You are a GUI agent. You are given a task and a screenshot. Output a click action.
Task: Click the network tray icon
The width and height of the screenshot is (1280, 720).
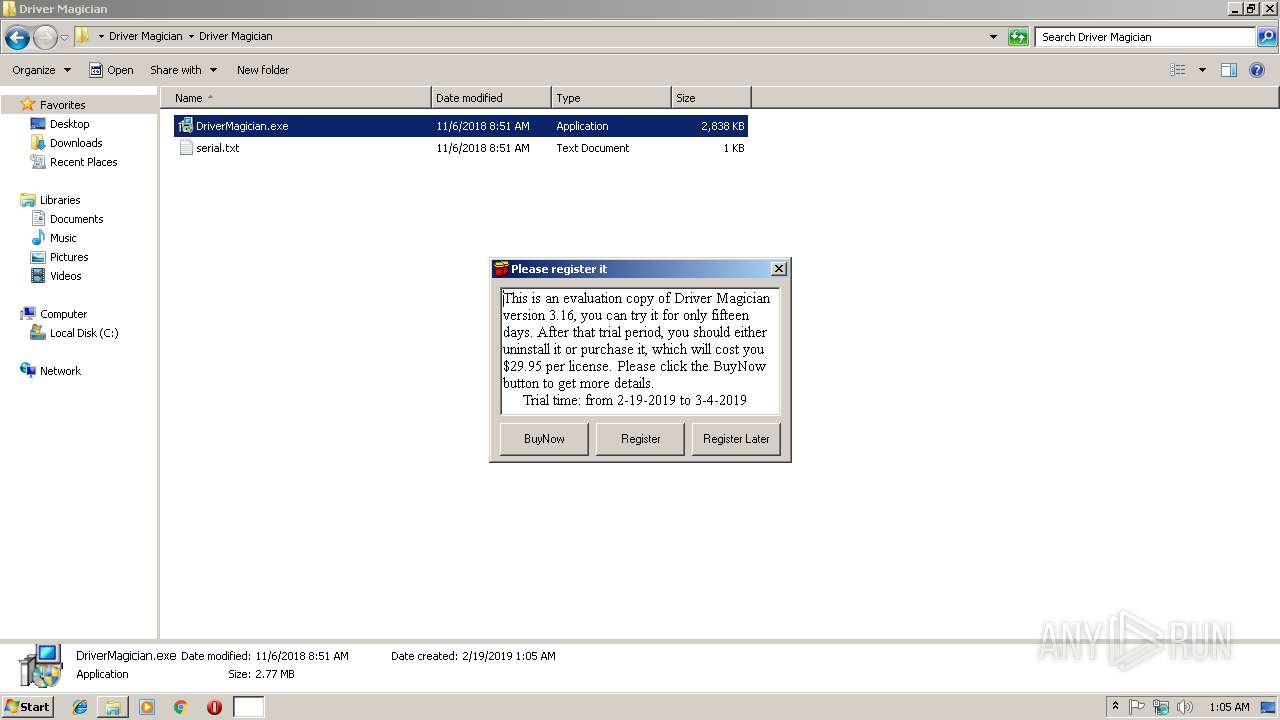point(1161,707)
